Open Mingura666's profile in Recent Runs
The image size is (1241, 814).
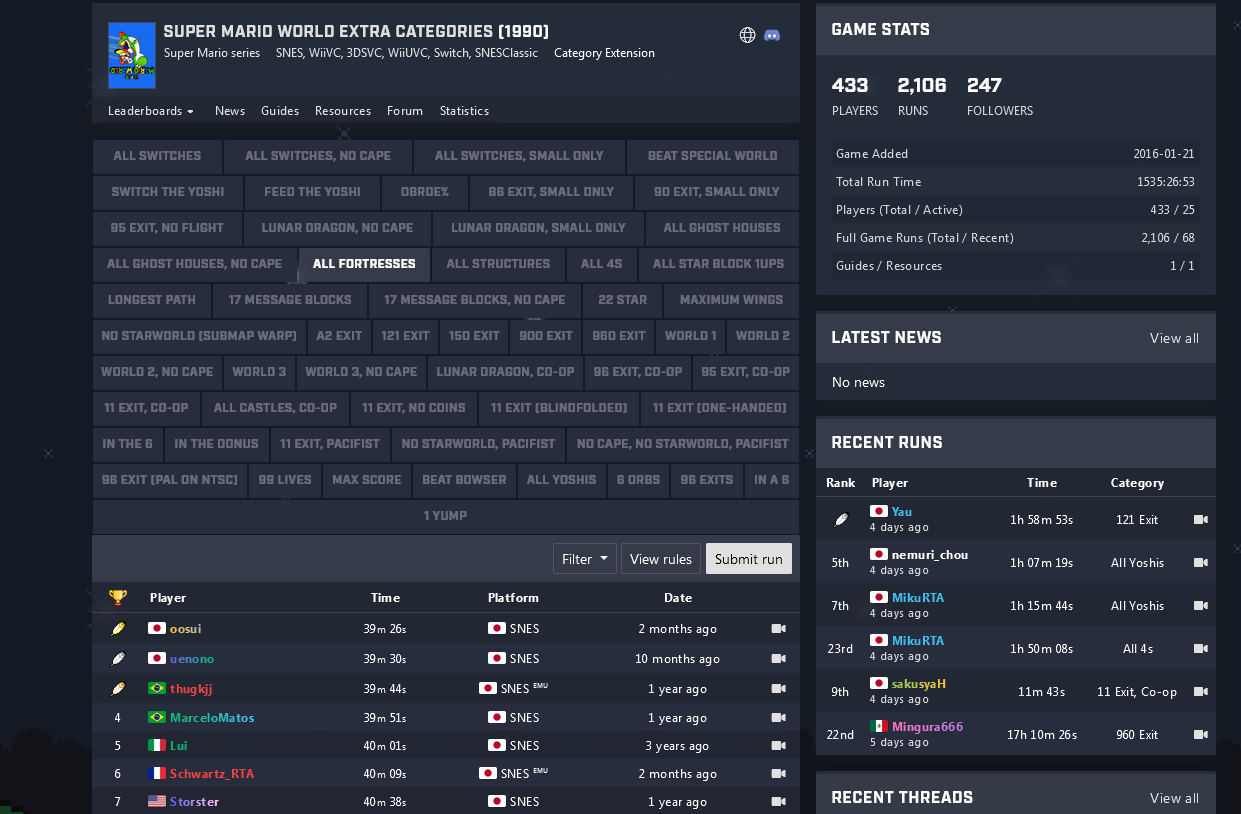tap(928, 727)
